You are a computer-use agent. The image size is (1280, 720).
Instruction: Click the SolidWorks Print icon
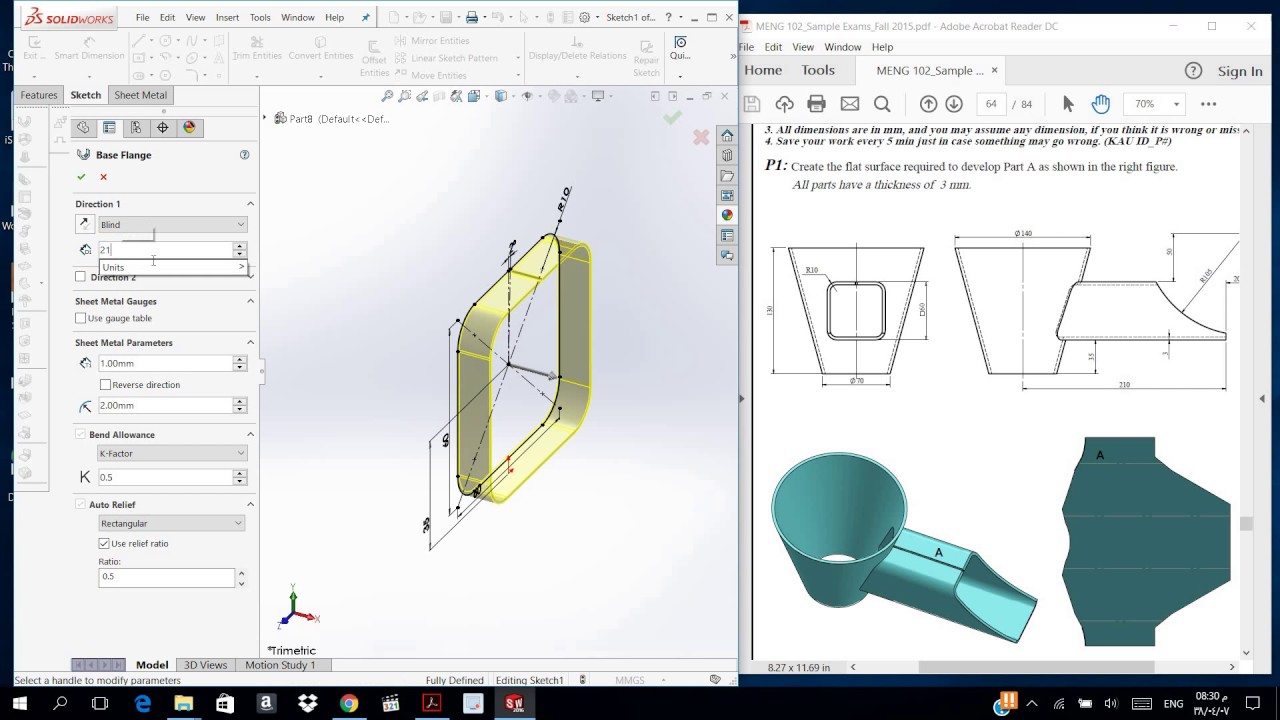[x=472, y=17]
